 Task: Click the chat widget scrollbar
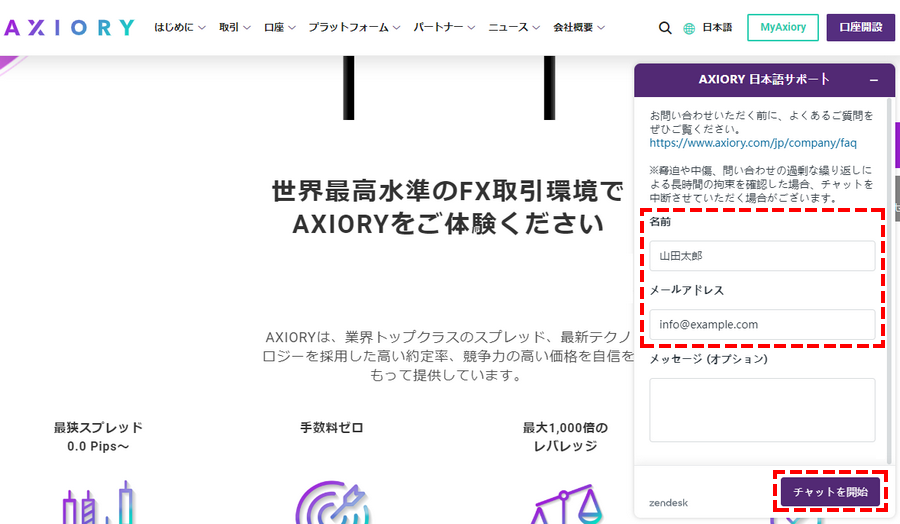pos(890,281)
